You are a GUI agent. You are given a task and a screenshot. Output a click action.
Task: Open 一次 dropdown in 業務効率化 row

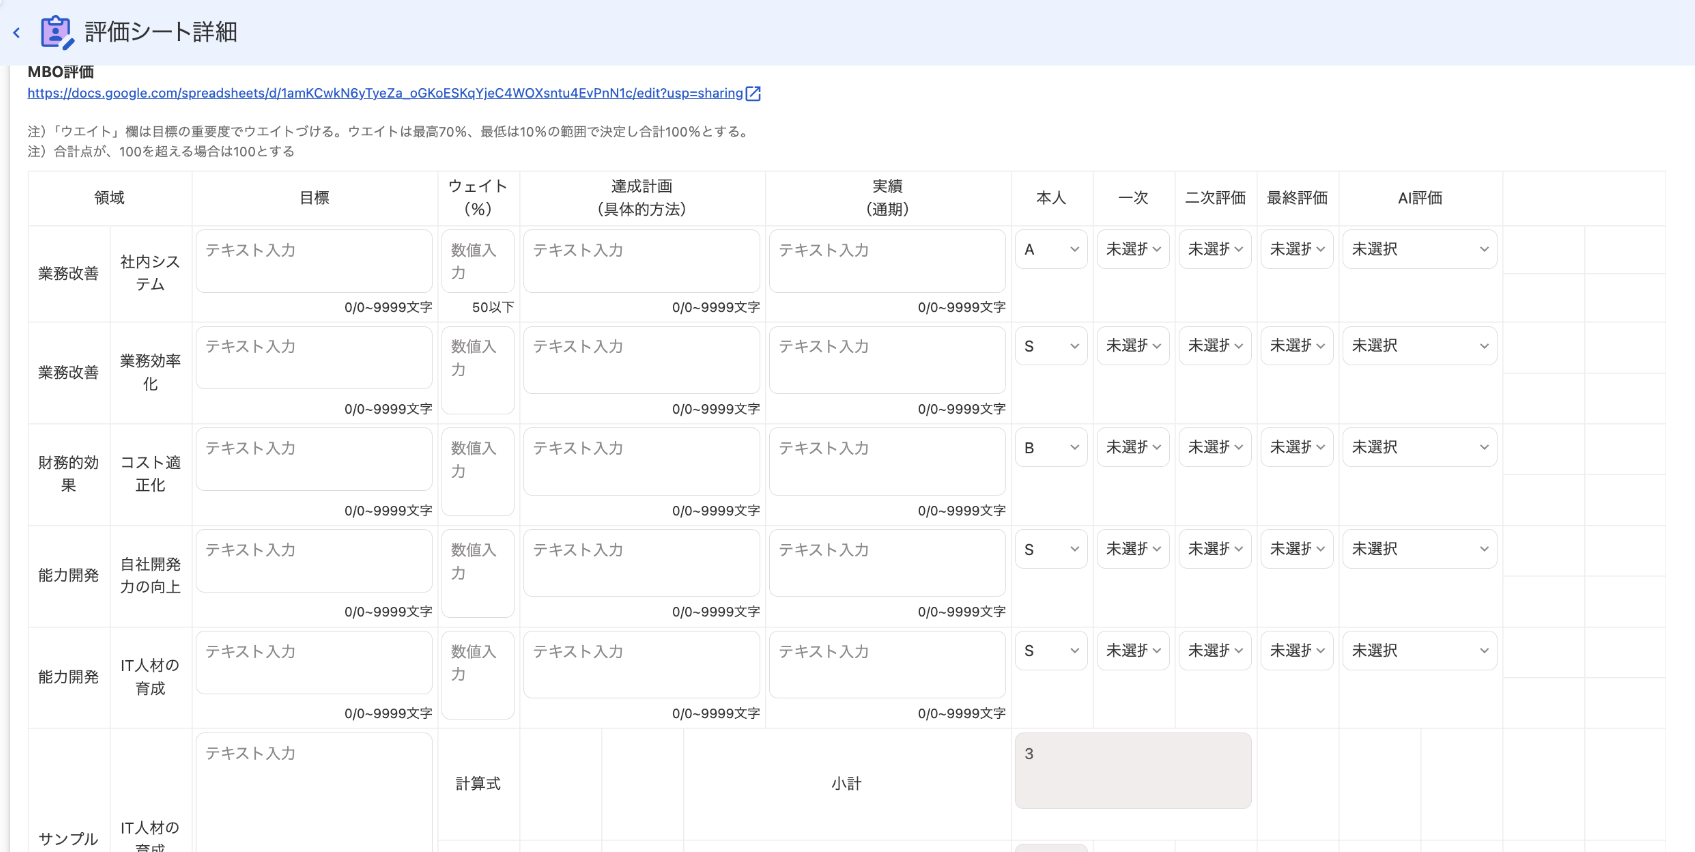click(1133, 346)
